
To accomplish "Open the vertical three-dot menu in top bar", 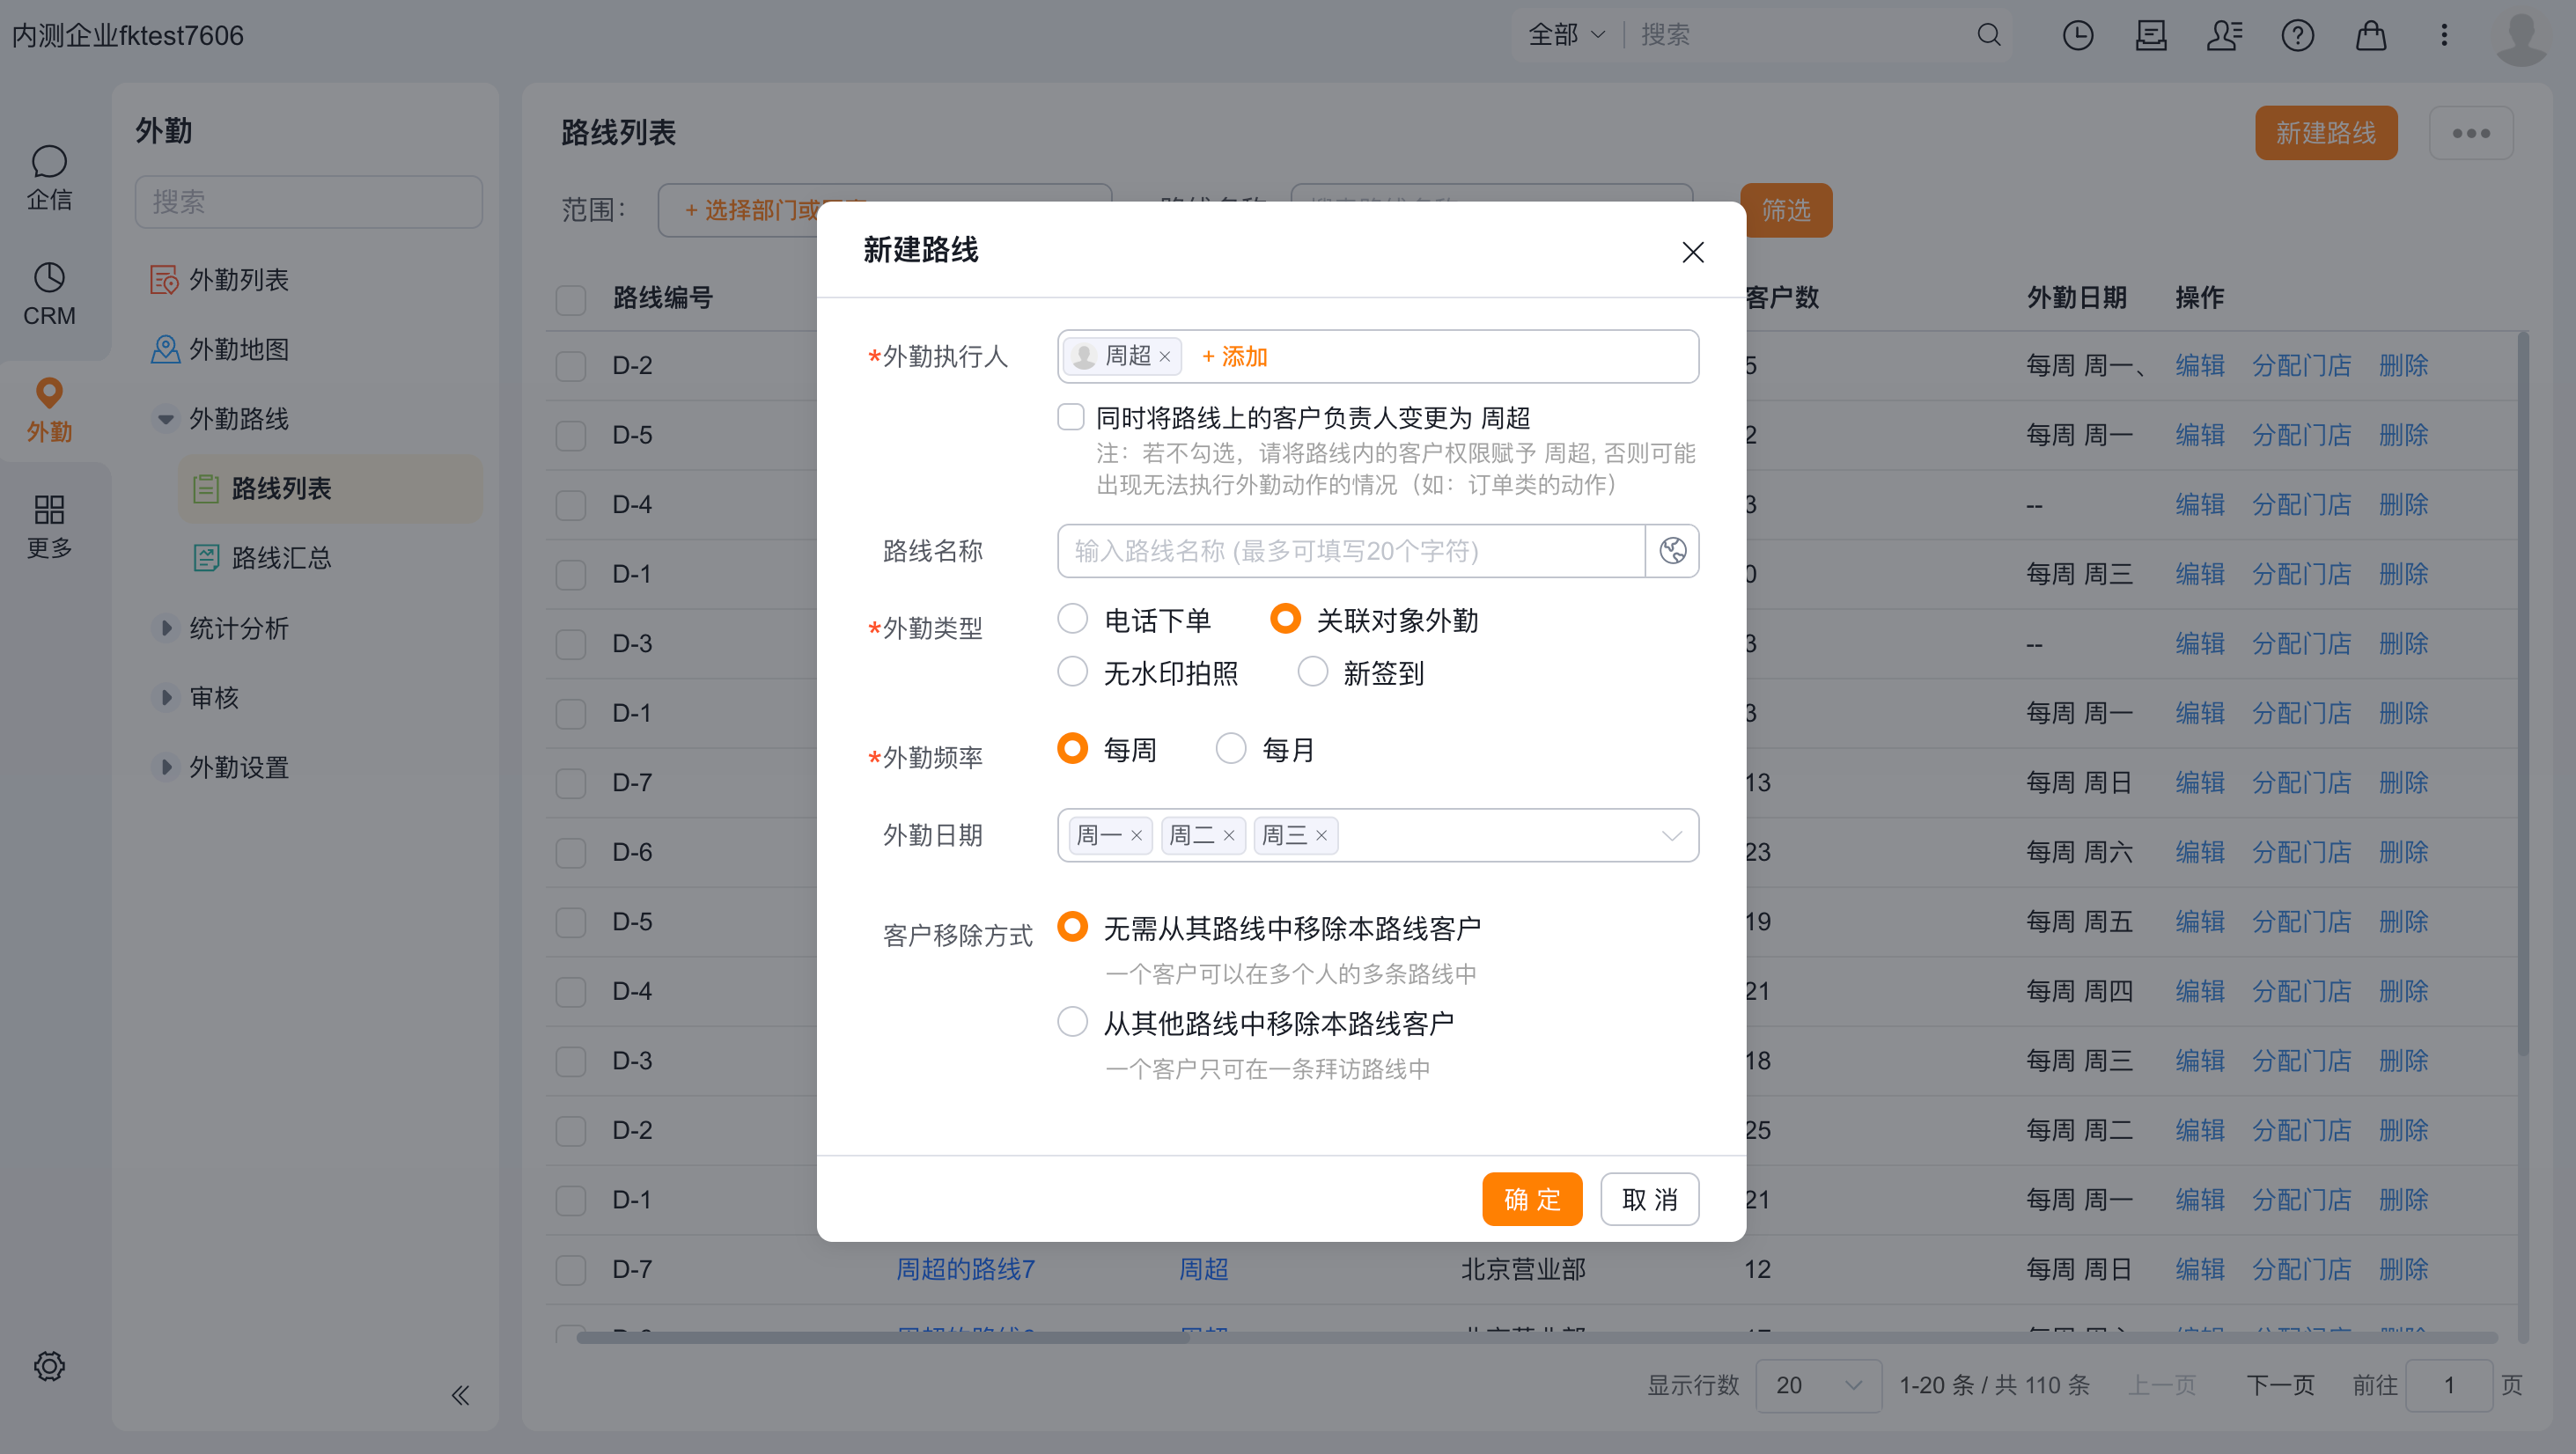I will [x=2444, y=35].
